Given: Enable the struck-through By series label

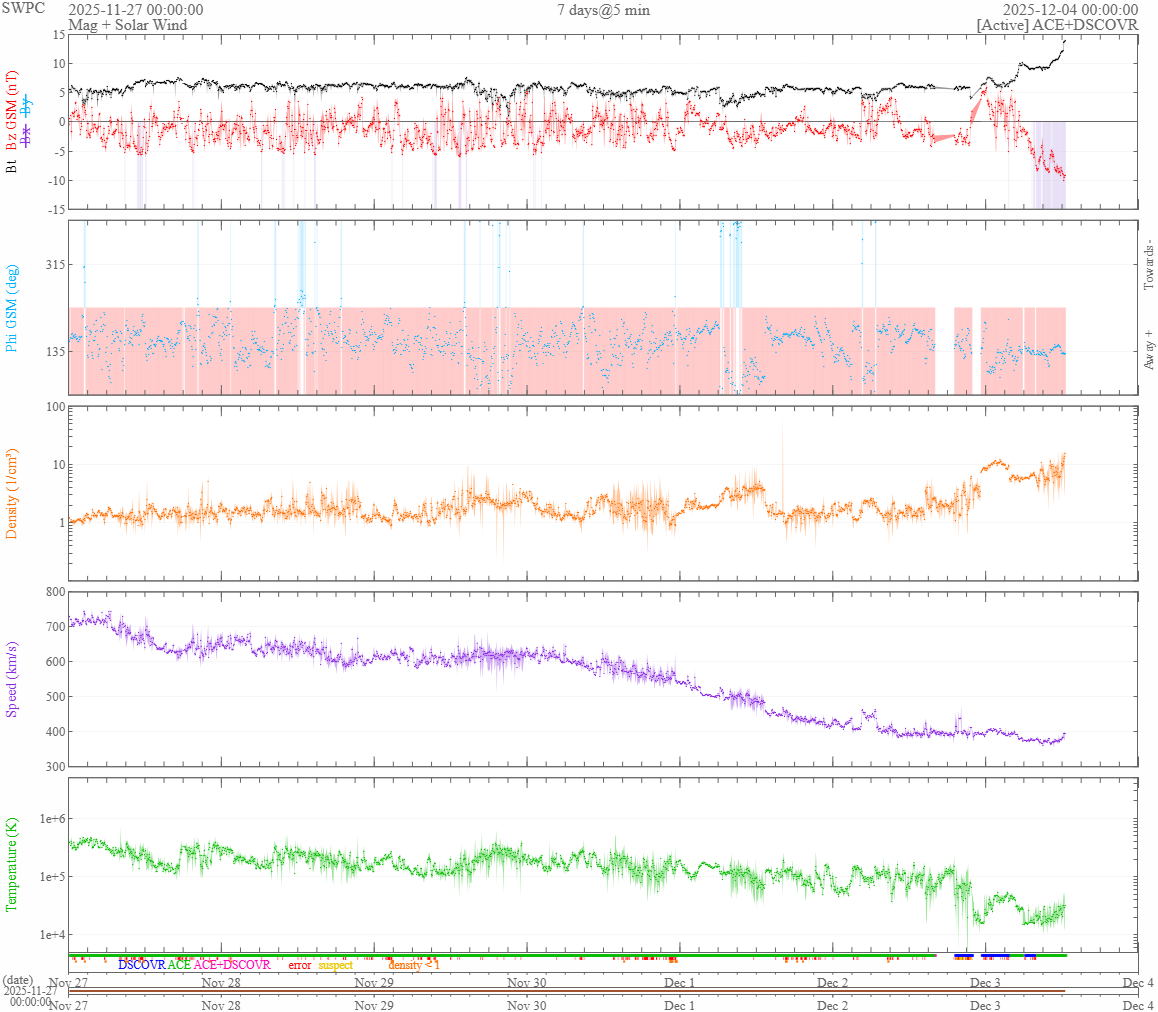Looking at the screenshot, I should [x=27, y=106].
